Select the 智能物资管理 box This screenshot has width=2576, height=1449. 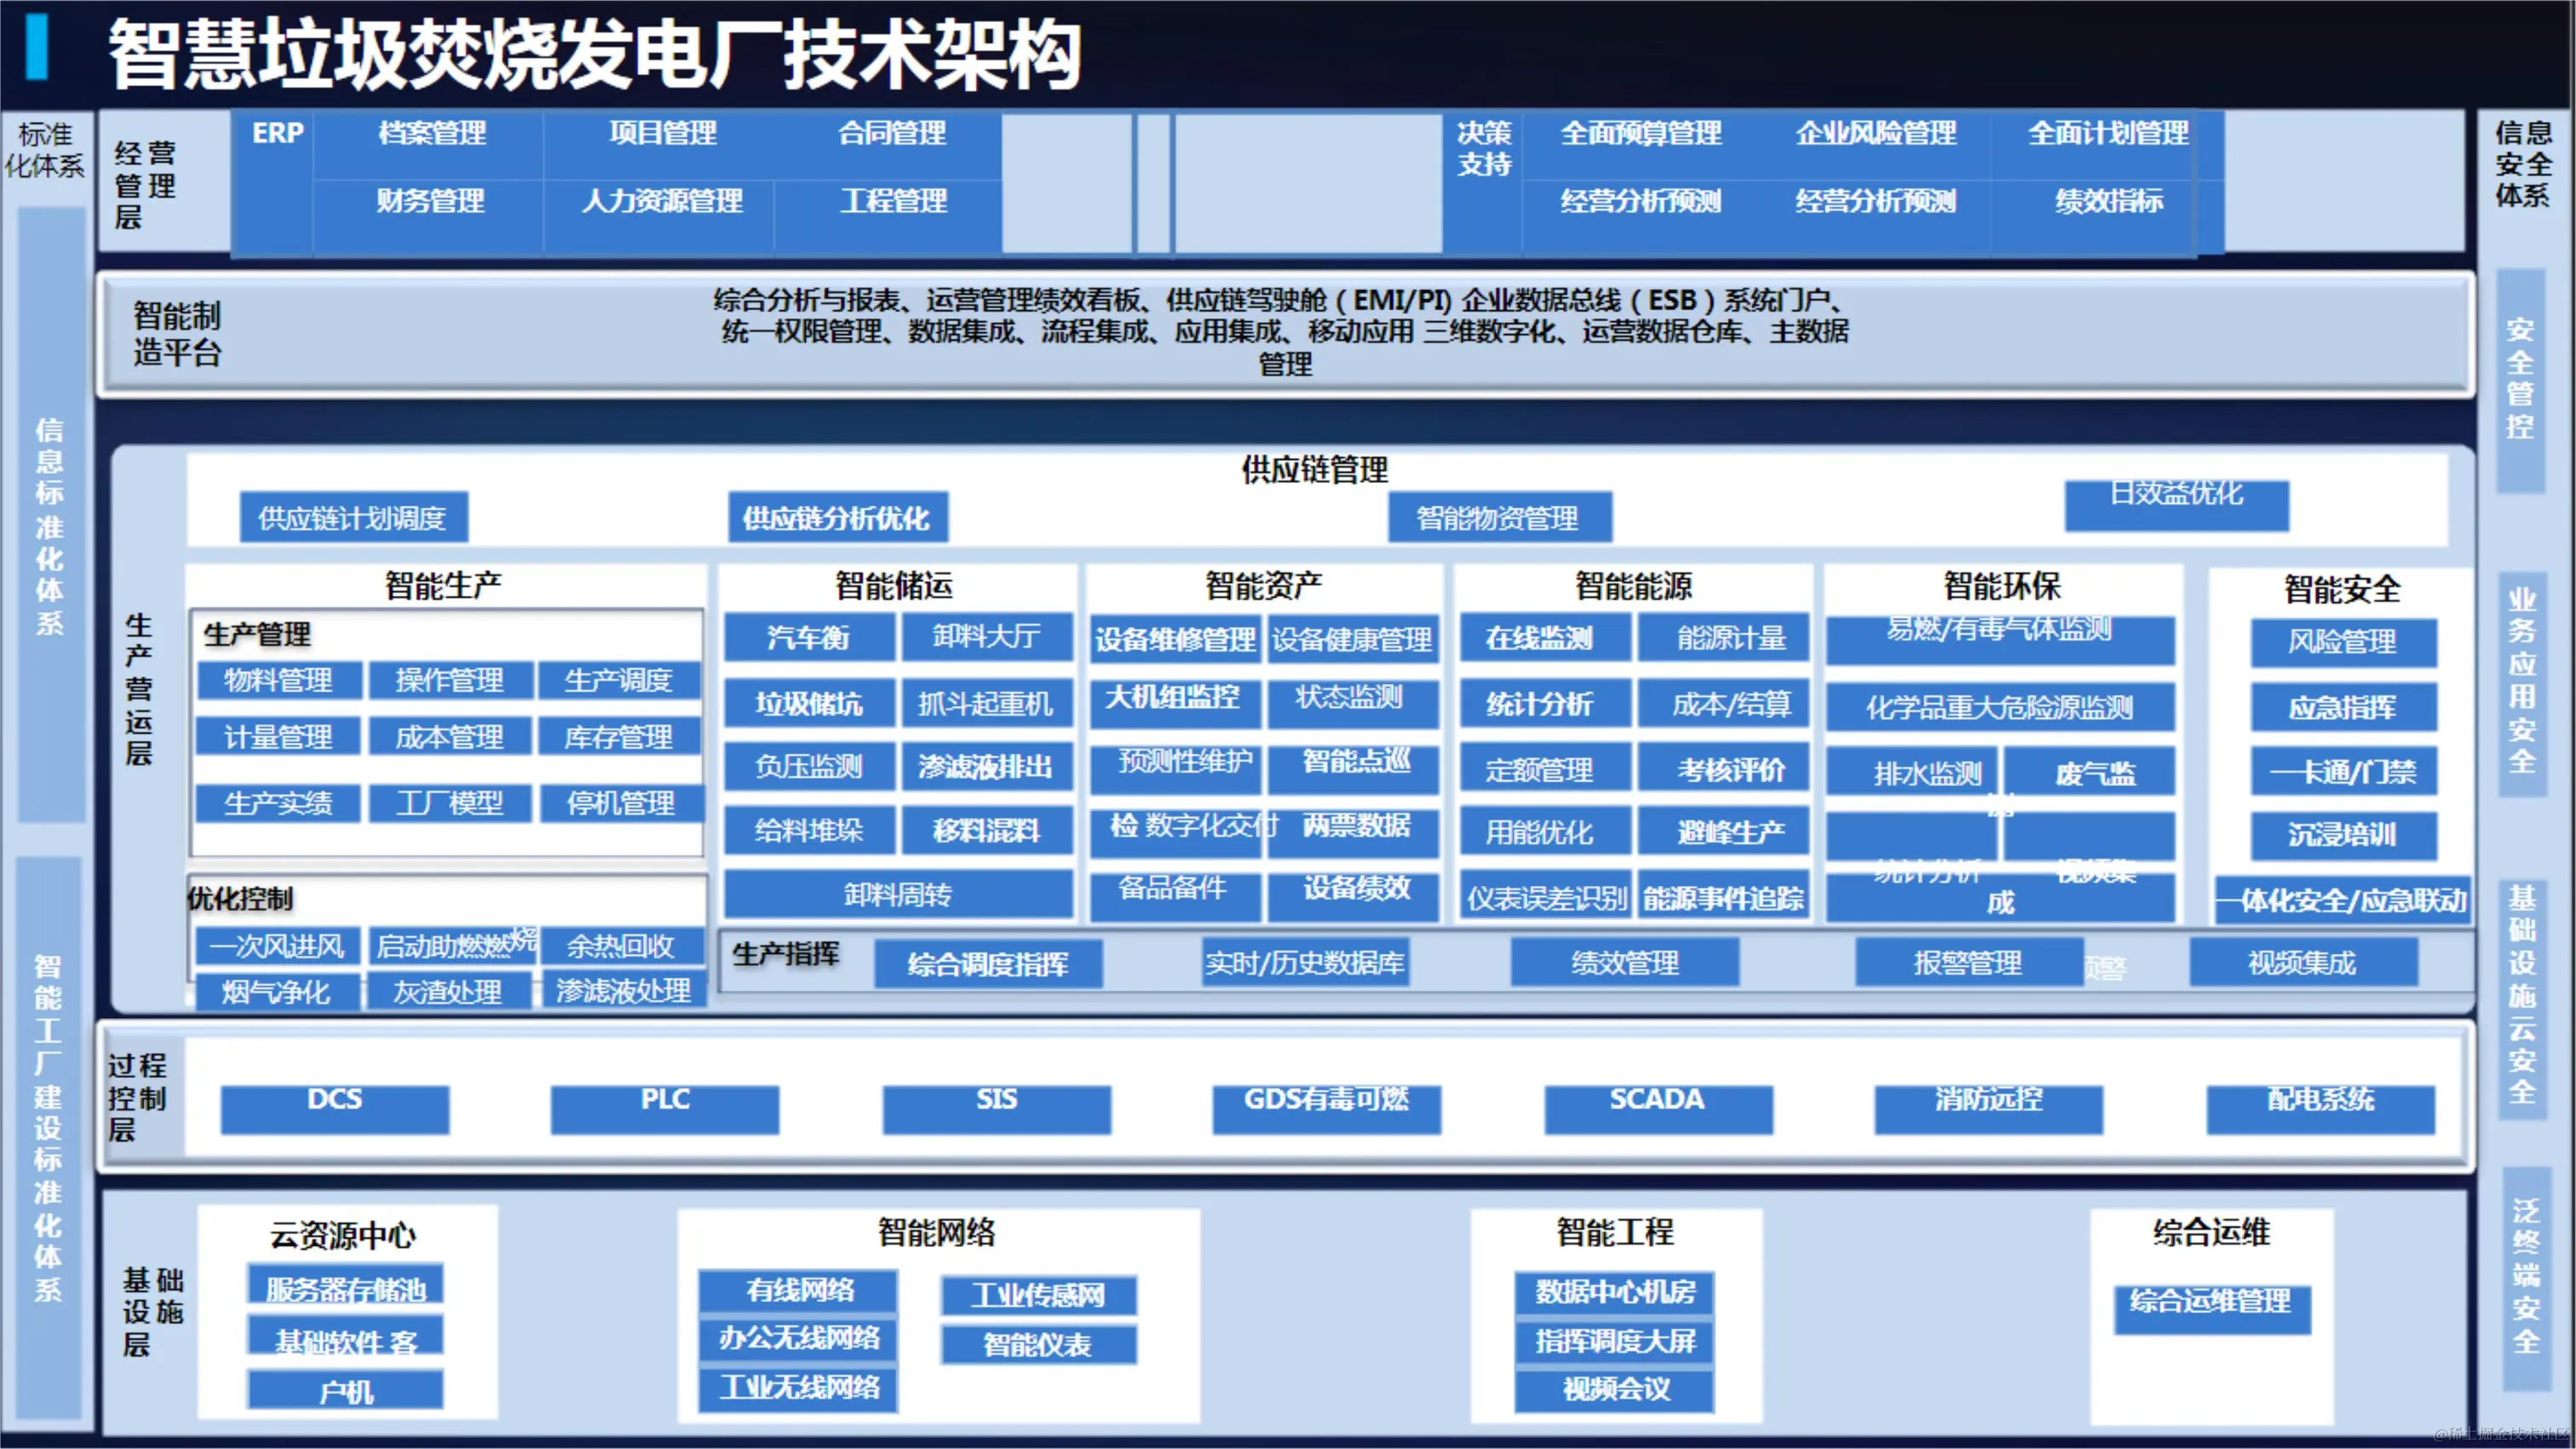(1498, 517)
